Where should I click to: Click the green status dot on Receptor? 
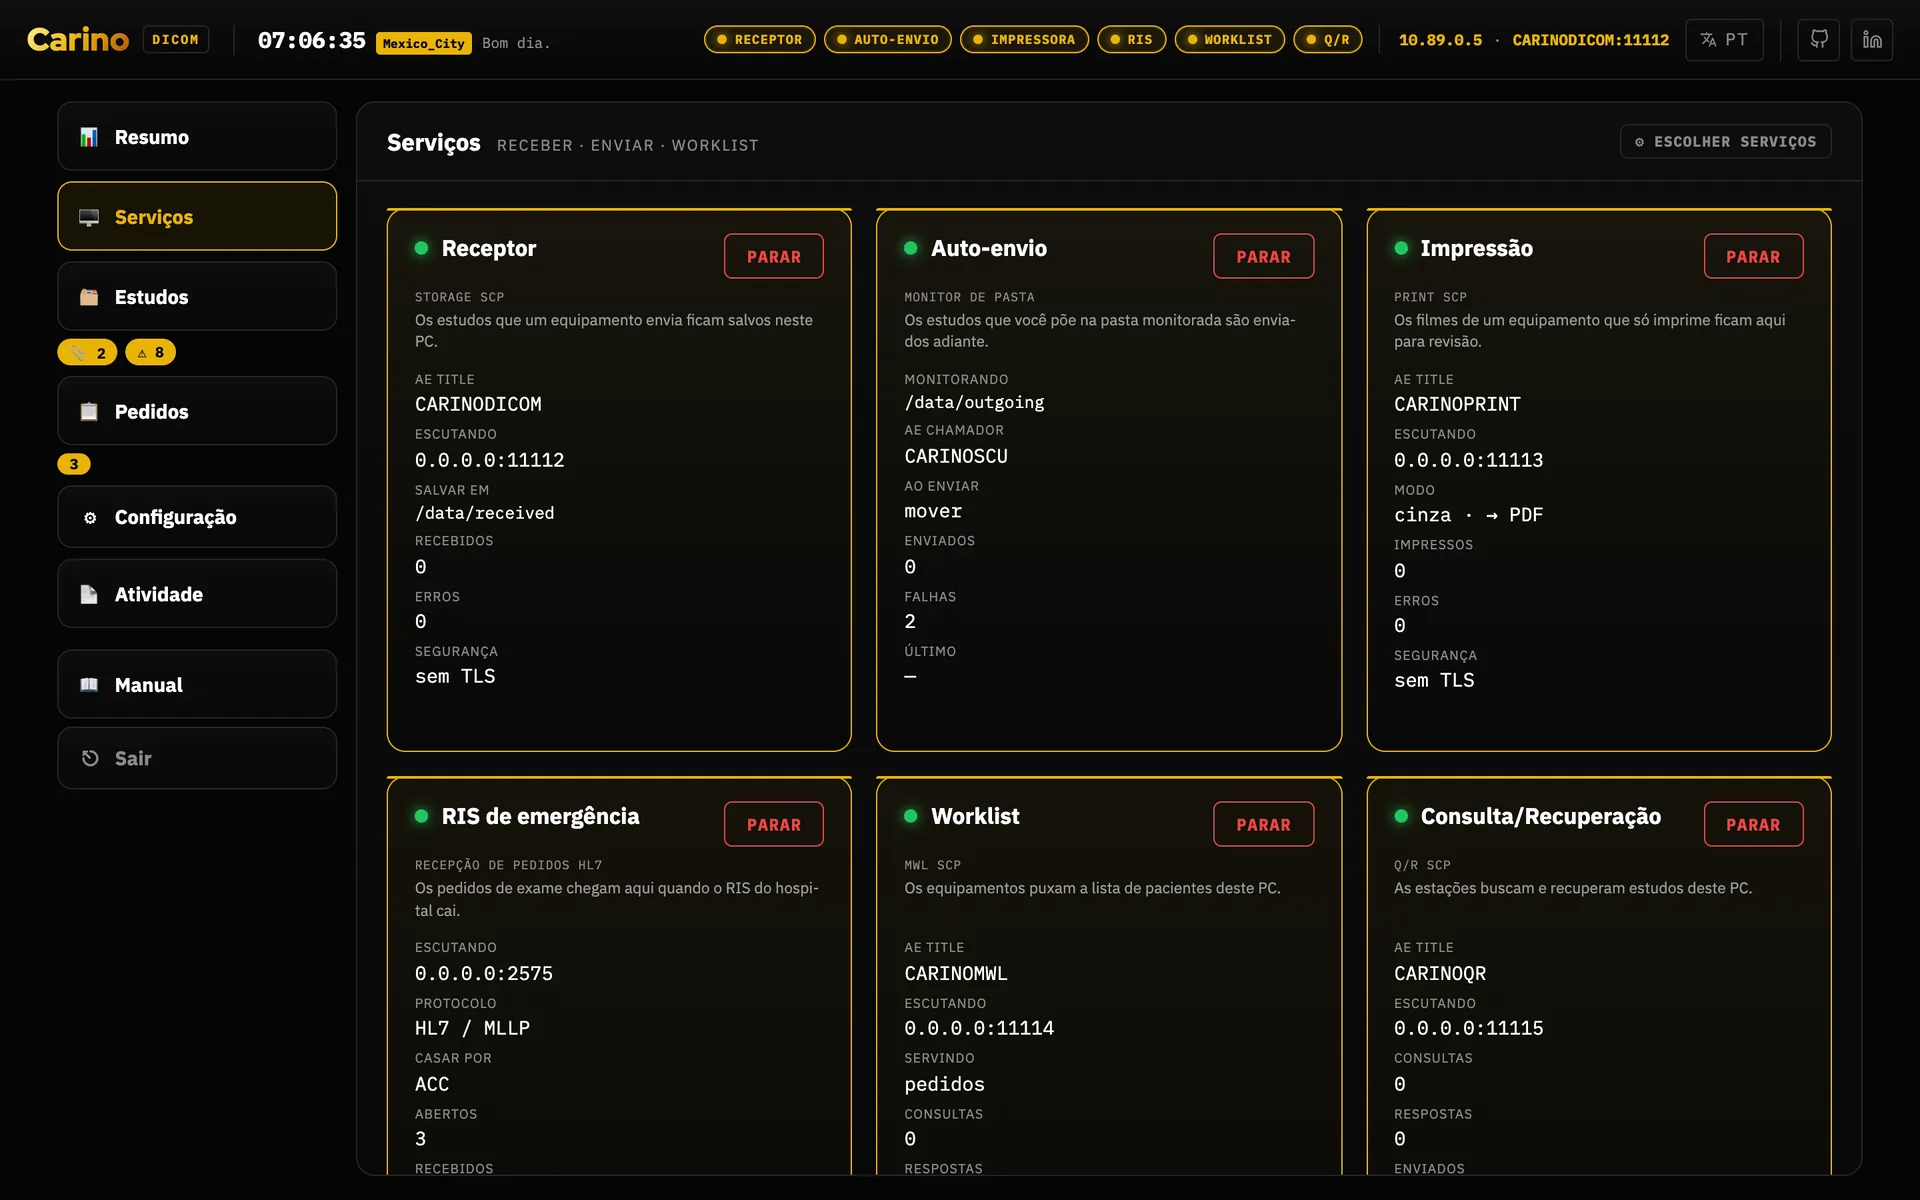point(421,248)
